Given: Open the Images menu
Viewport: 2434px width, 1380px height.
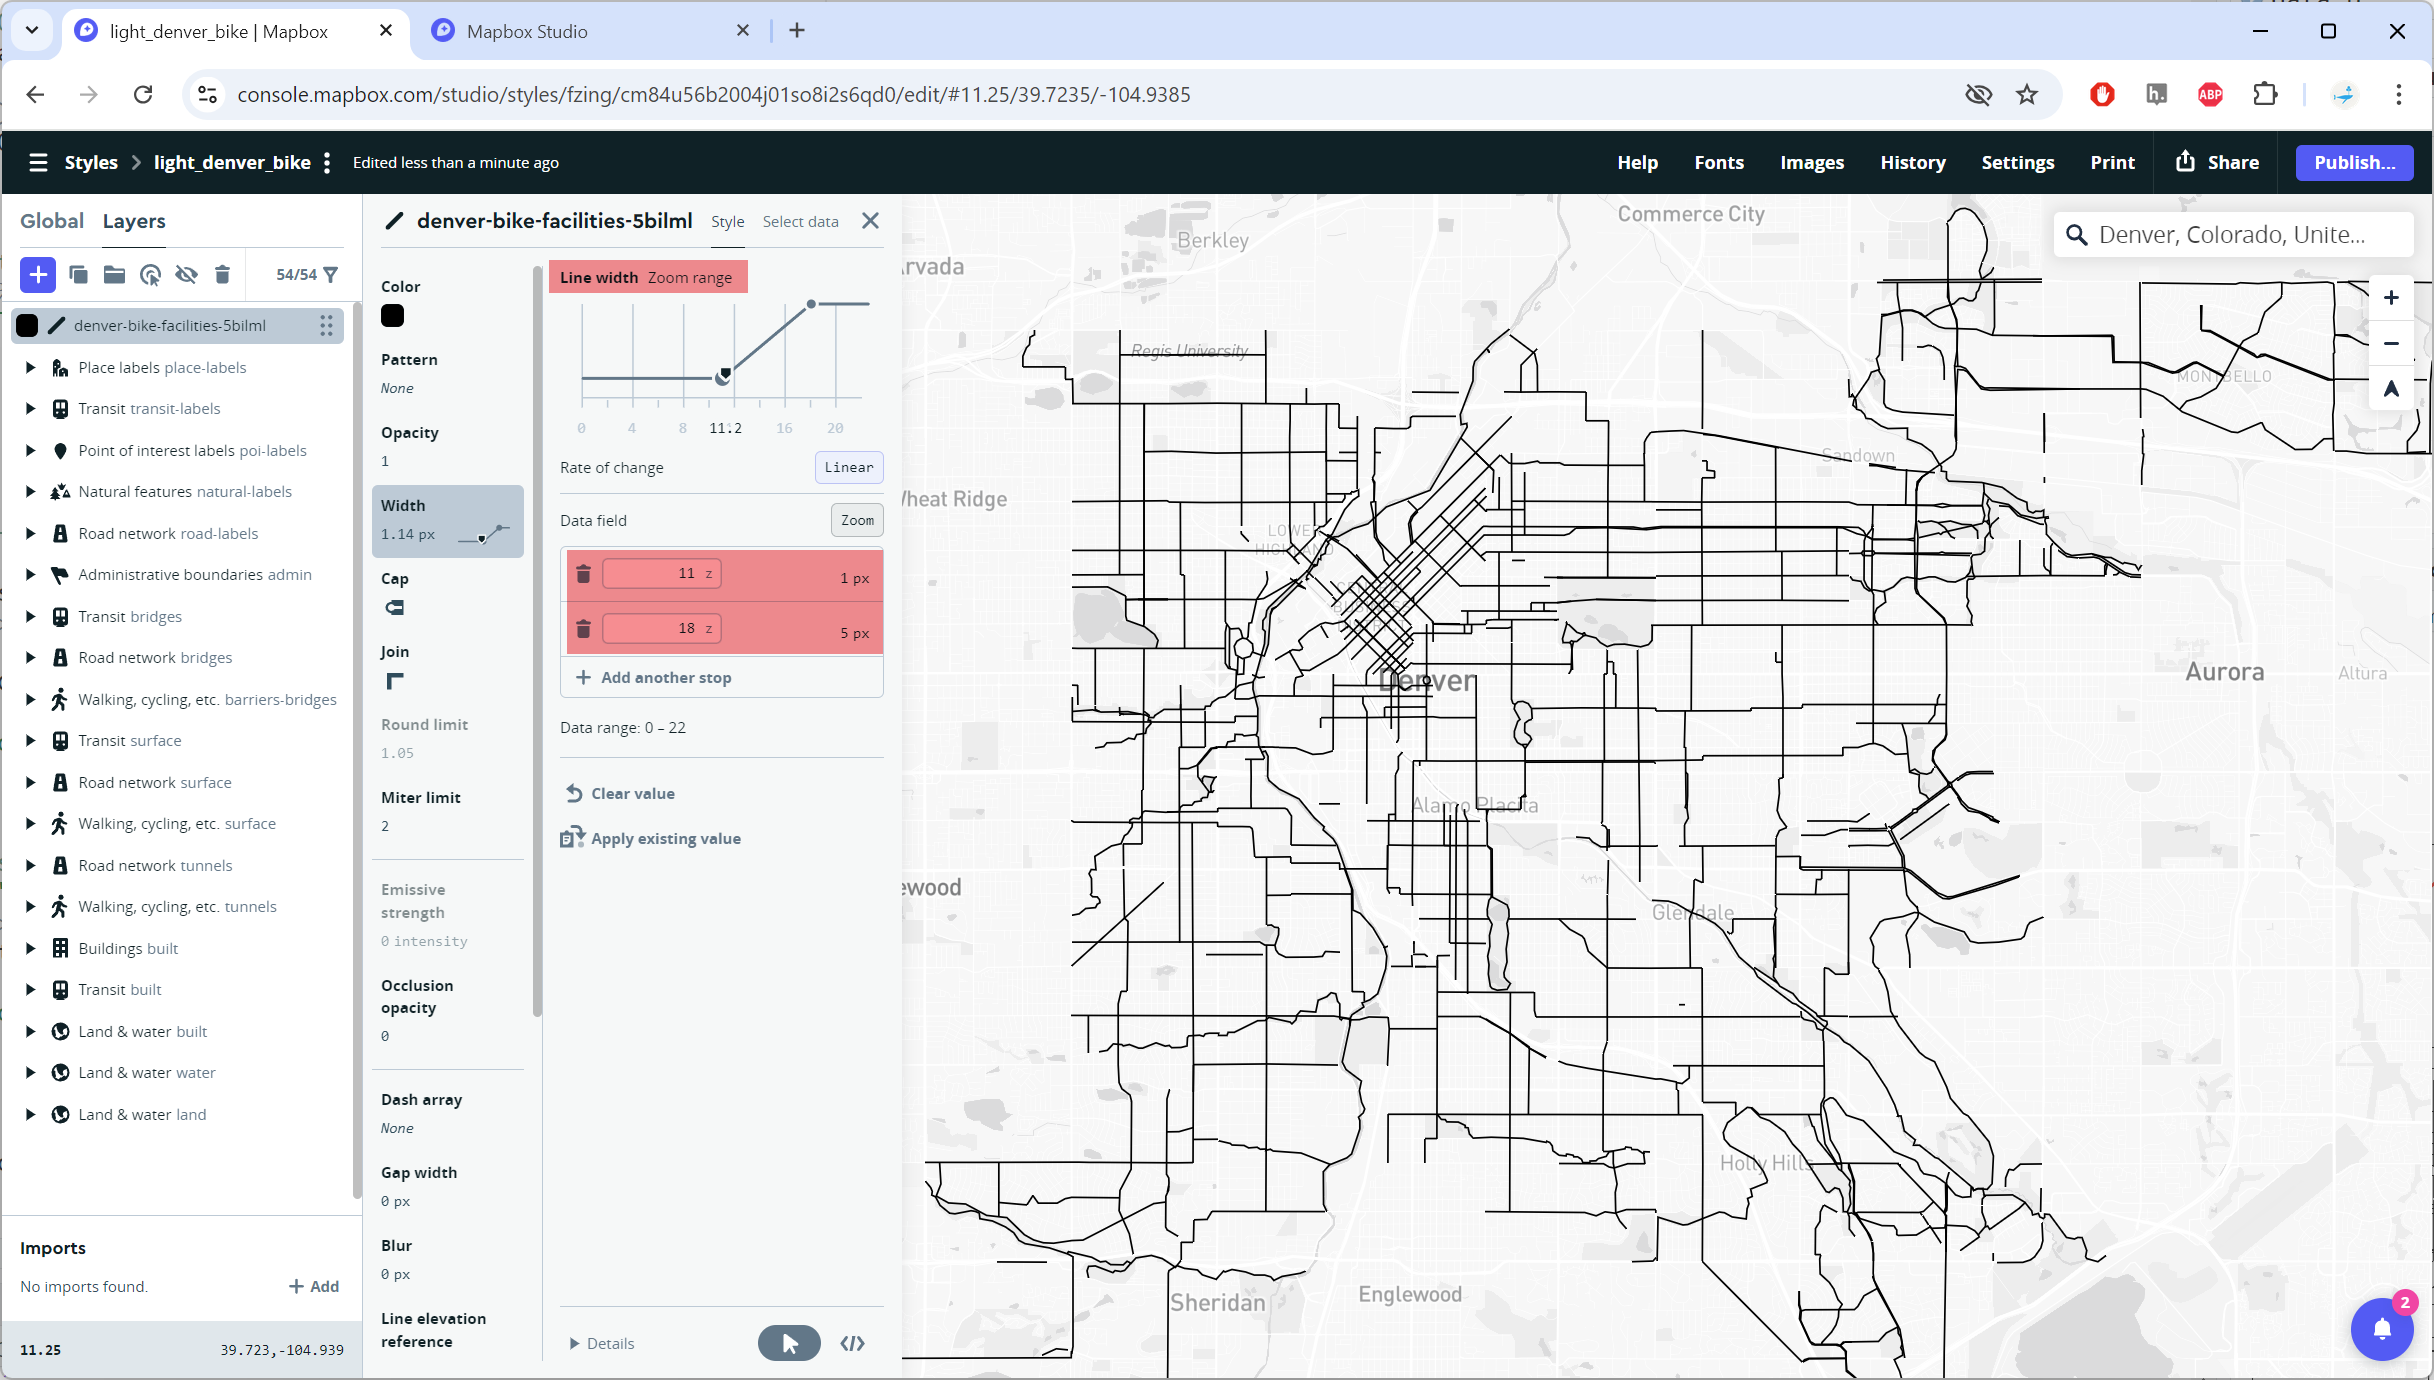Looking at the screenshot, I should [x=1812, y=162].
